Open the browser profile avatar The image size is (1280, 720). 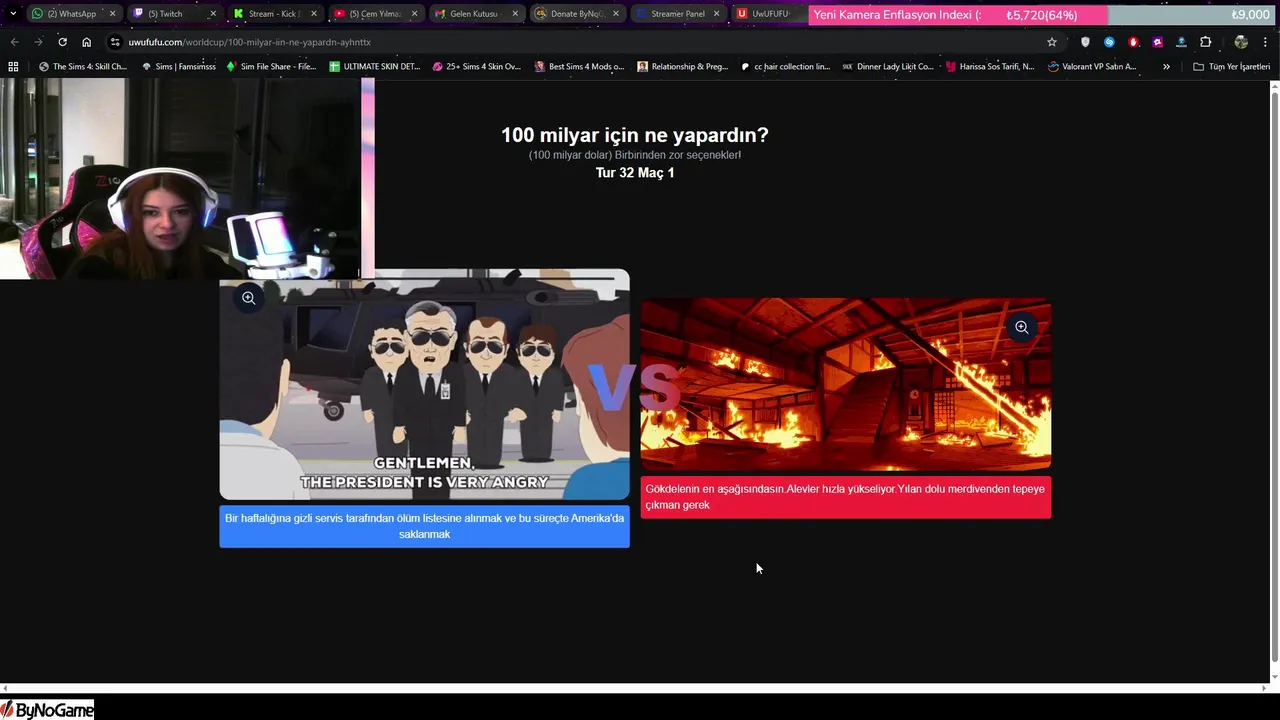(x=1241, y=42)
